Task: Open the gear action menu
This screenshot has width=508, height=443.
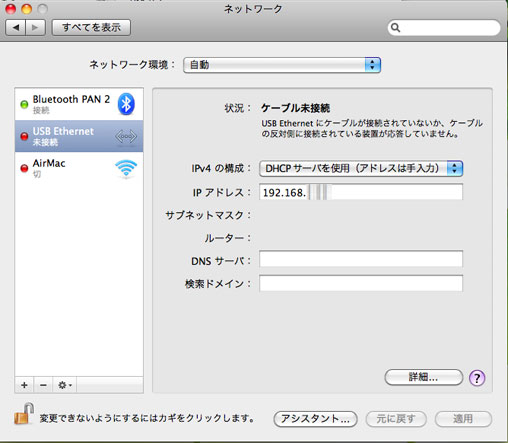Action: pyautogui.click(x=65, y=385)
